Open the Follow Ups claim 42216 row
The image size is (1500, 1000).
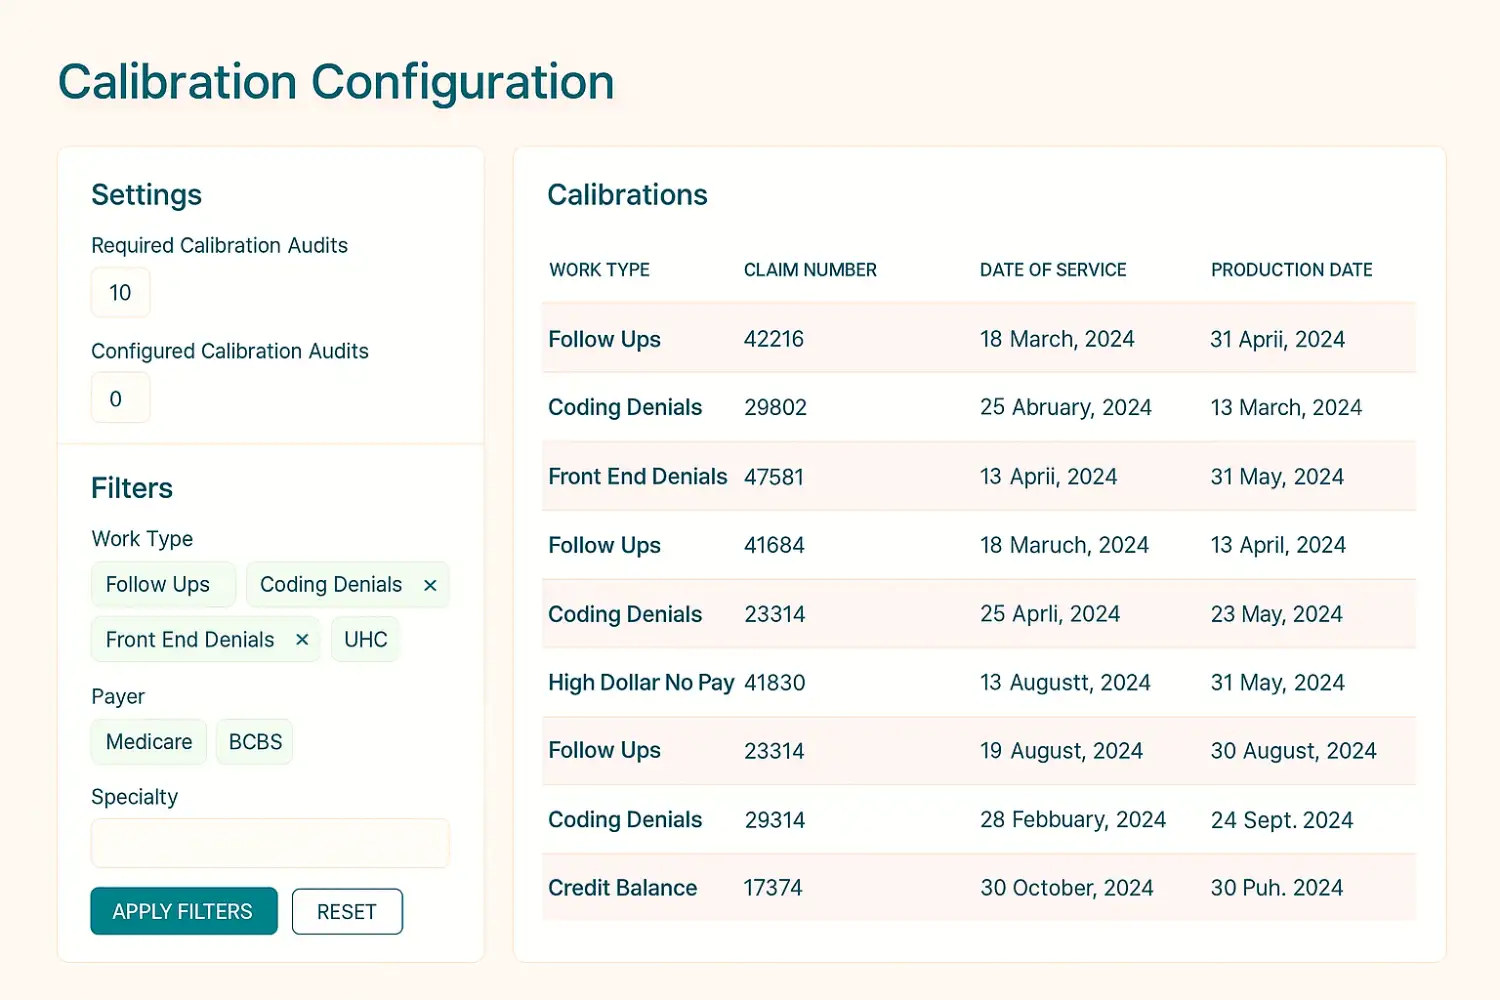[979, 338]
